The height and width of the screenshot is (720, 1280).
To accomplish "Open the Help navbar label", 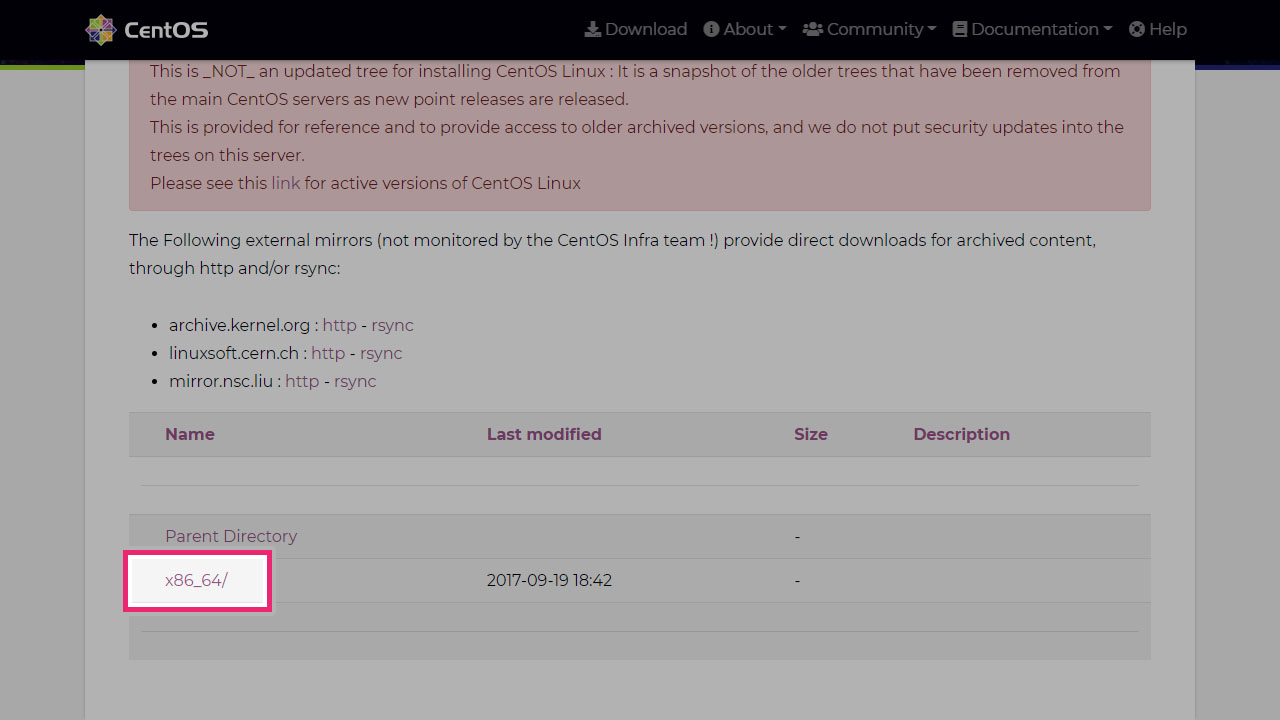I will pyautogui.click(x=1168, y=29).
